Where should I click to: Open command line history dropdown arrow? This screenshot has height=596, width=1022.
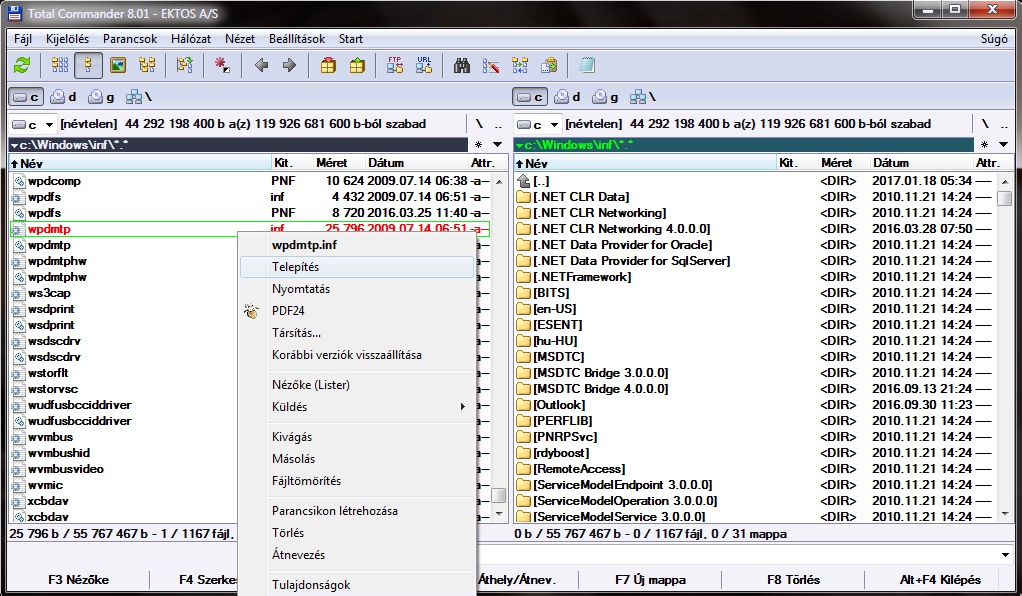click(x=1004, y=555)
